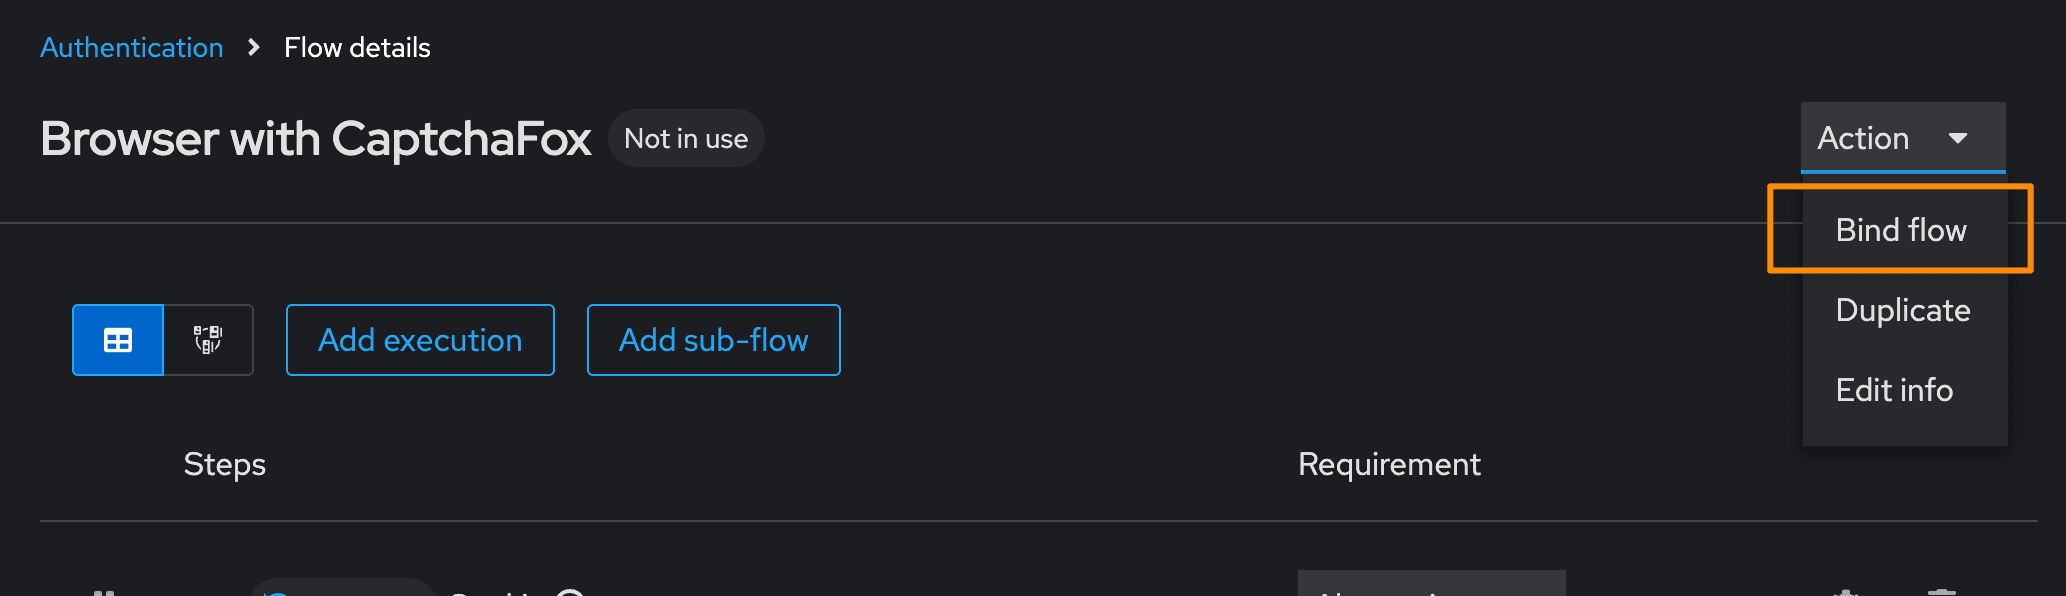Image resolution: width=2066 pixels, height=596 pixels.
Task: Choose Duplicate in the Action menu
Action: pyautogui.click(x=1902, y=310)
